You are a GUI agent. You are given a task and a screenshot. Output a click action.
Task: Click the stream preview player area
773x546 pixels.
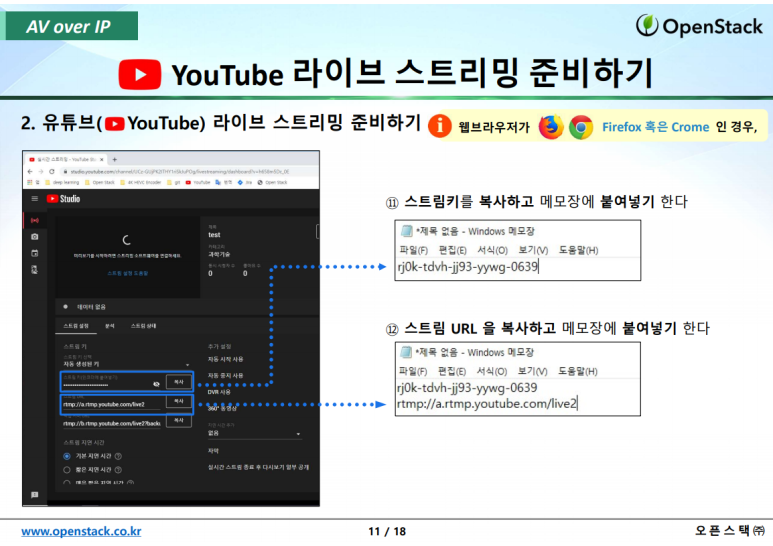127,256
